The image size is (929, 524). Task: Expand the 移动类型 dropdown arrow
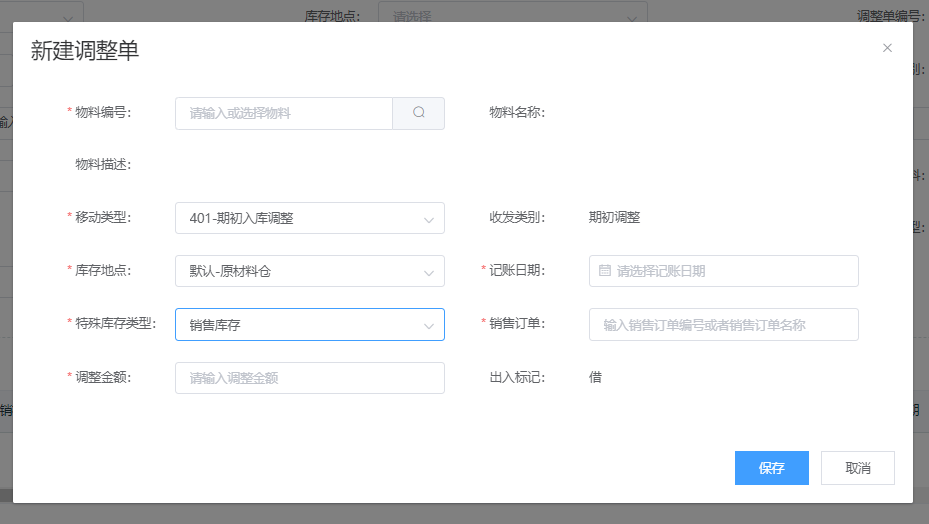click(429, 219)
